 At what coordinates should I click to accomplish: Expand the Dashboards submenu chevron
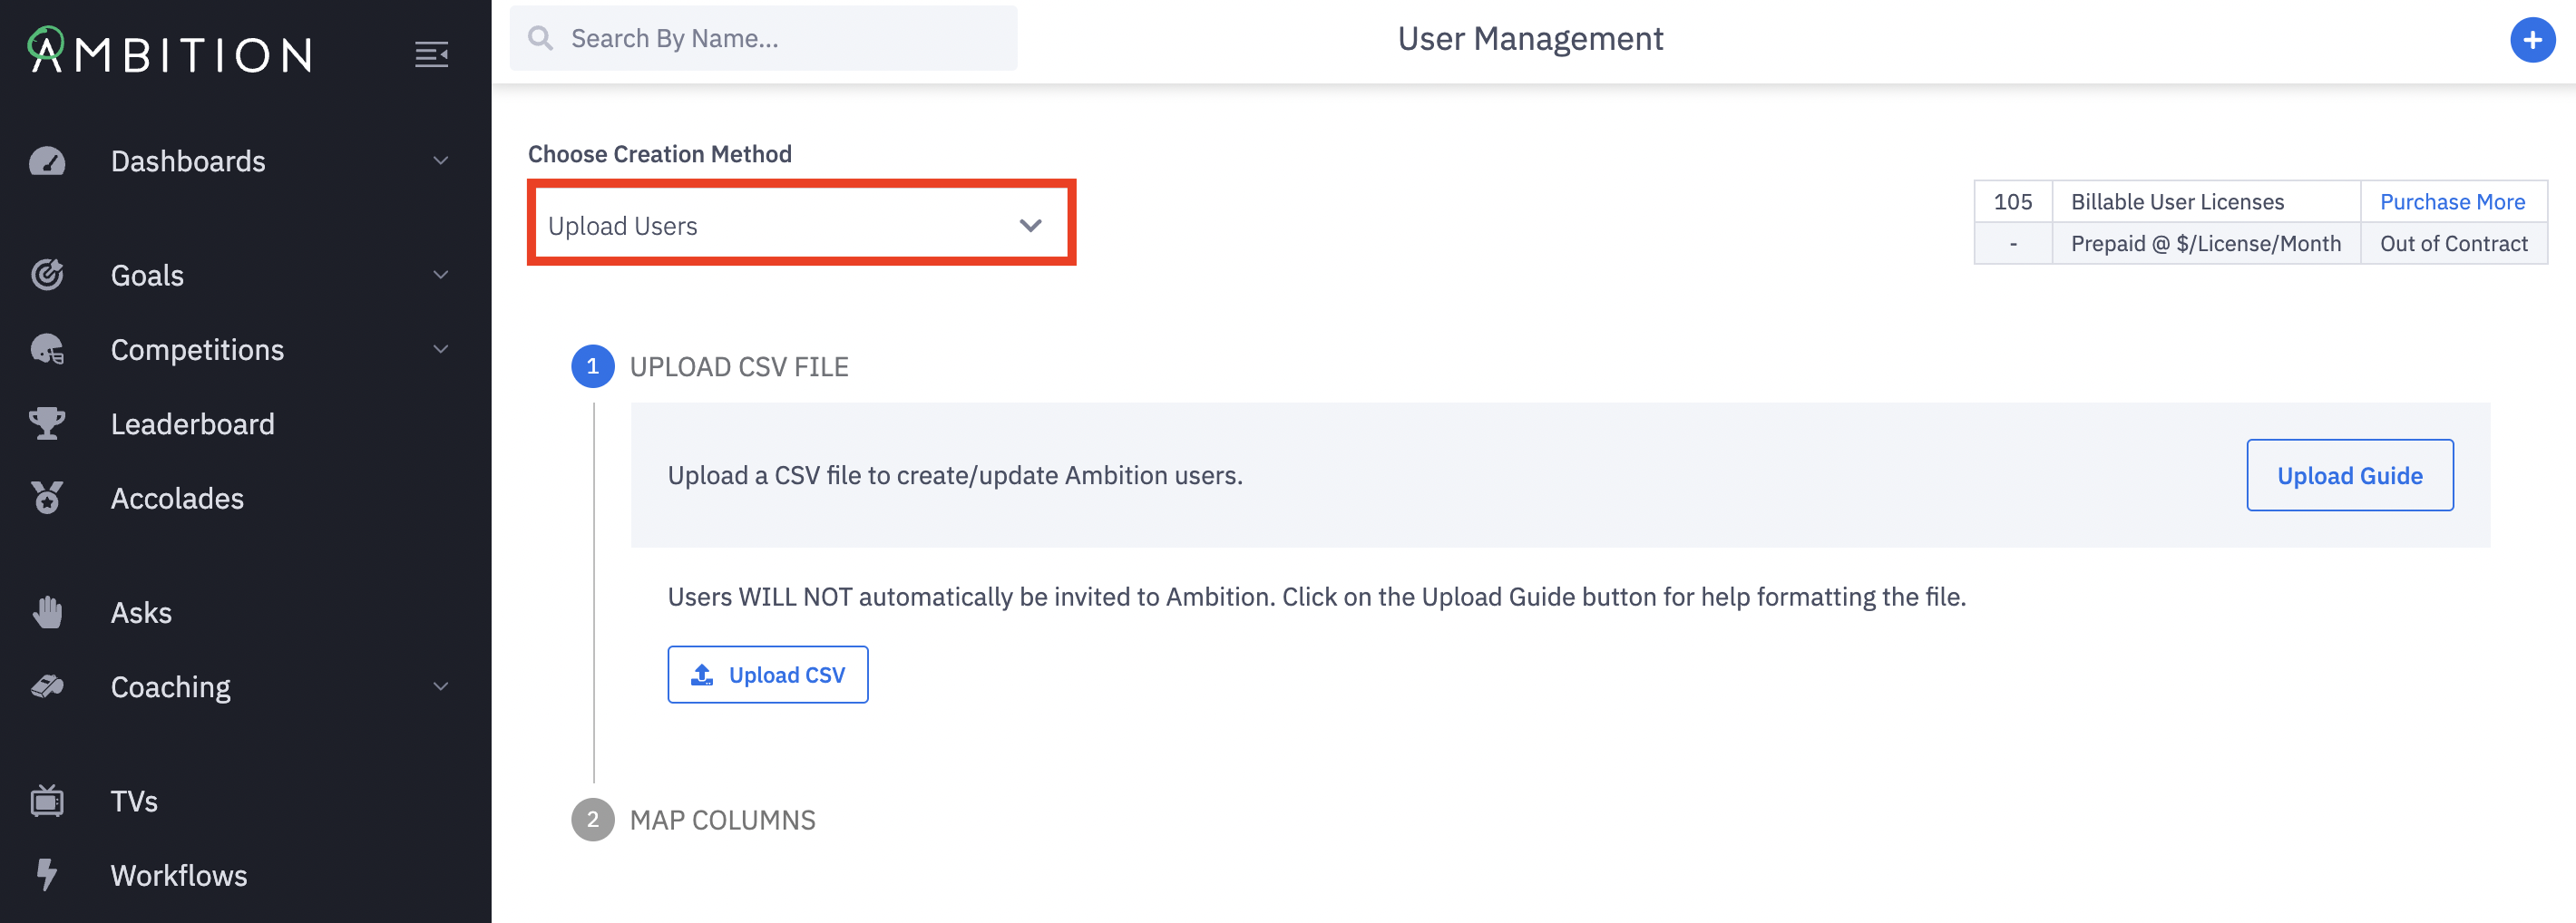440,161
